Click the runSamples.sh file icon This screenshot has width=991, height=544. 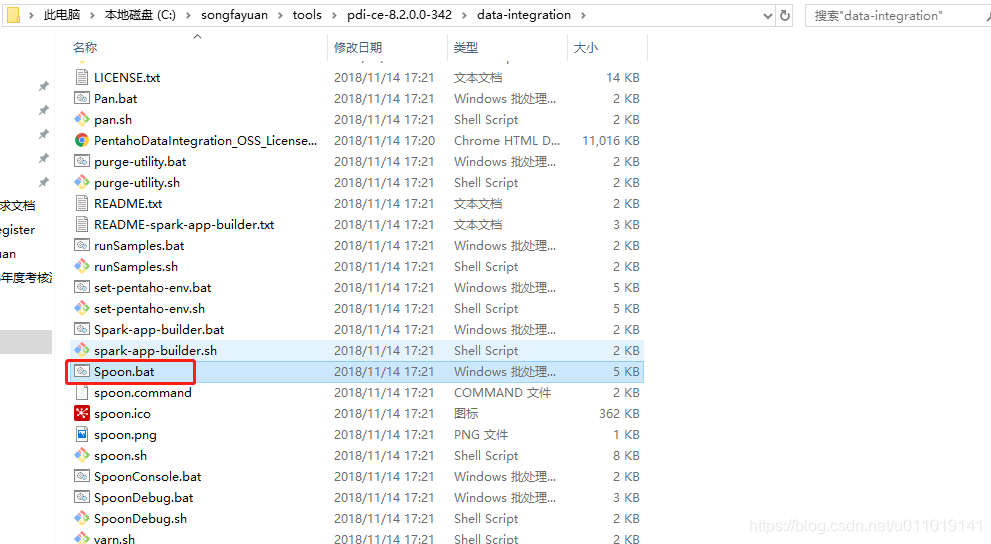pyautogui.click(x=82, y=266)
